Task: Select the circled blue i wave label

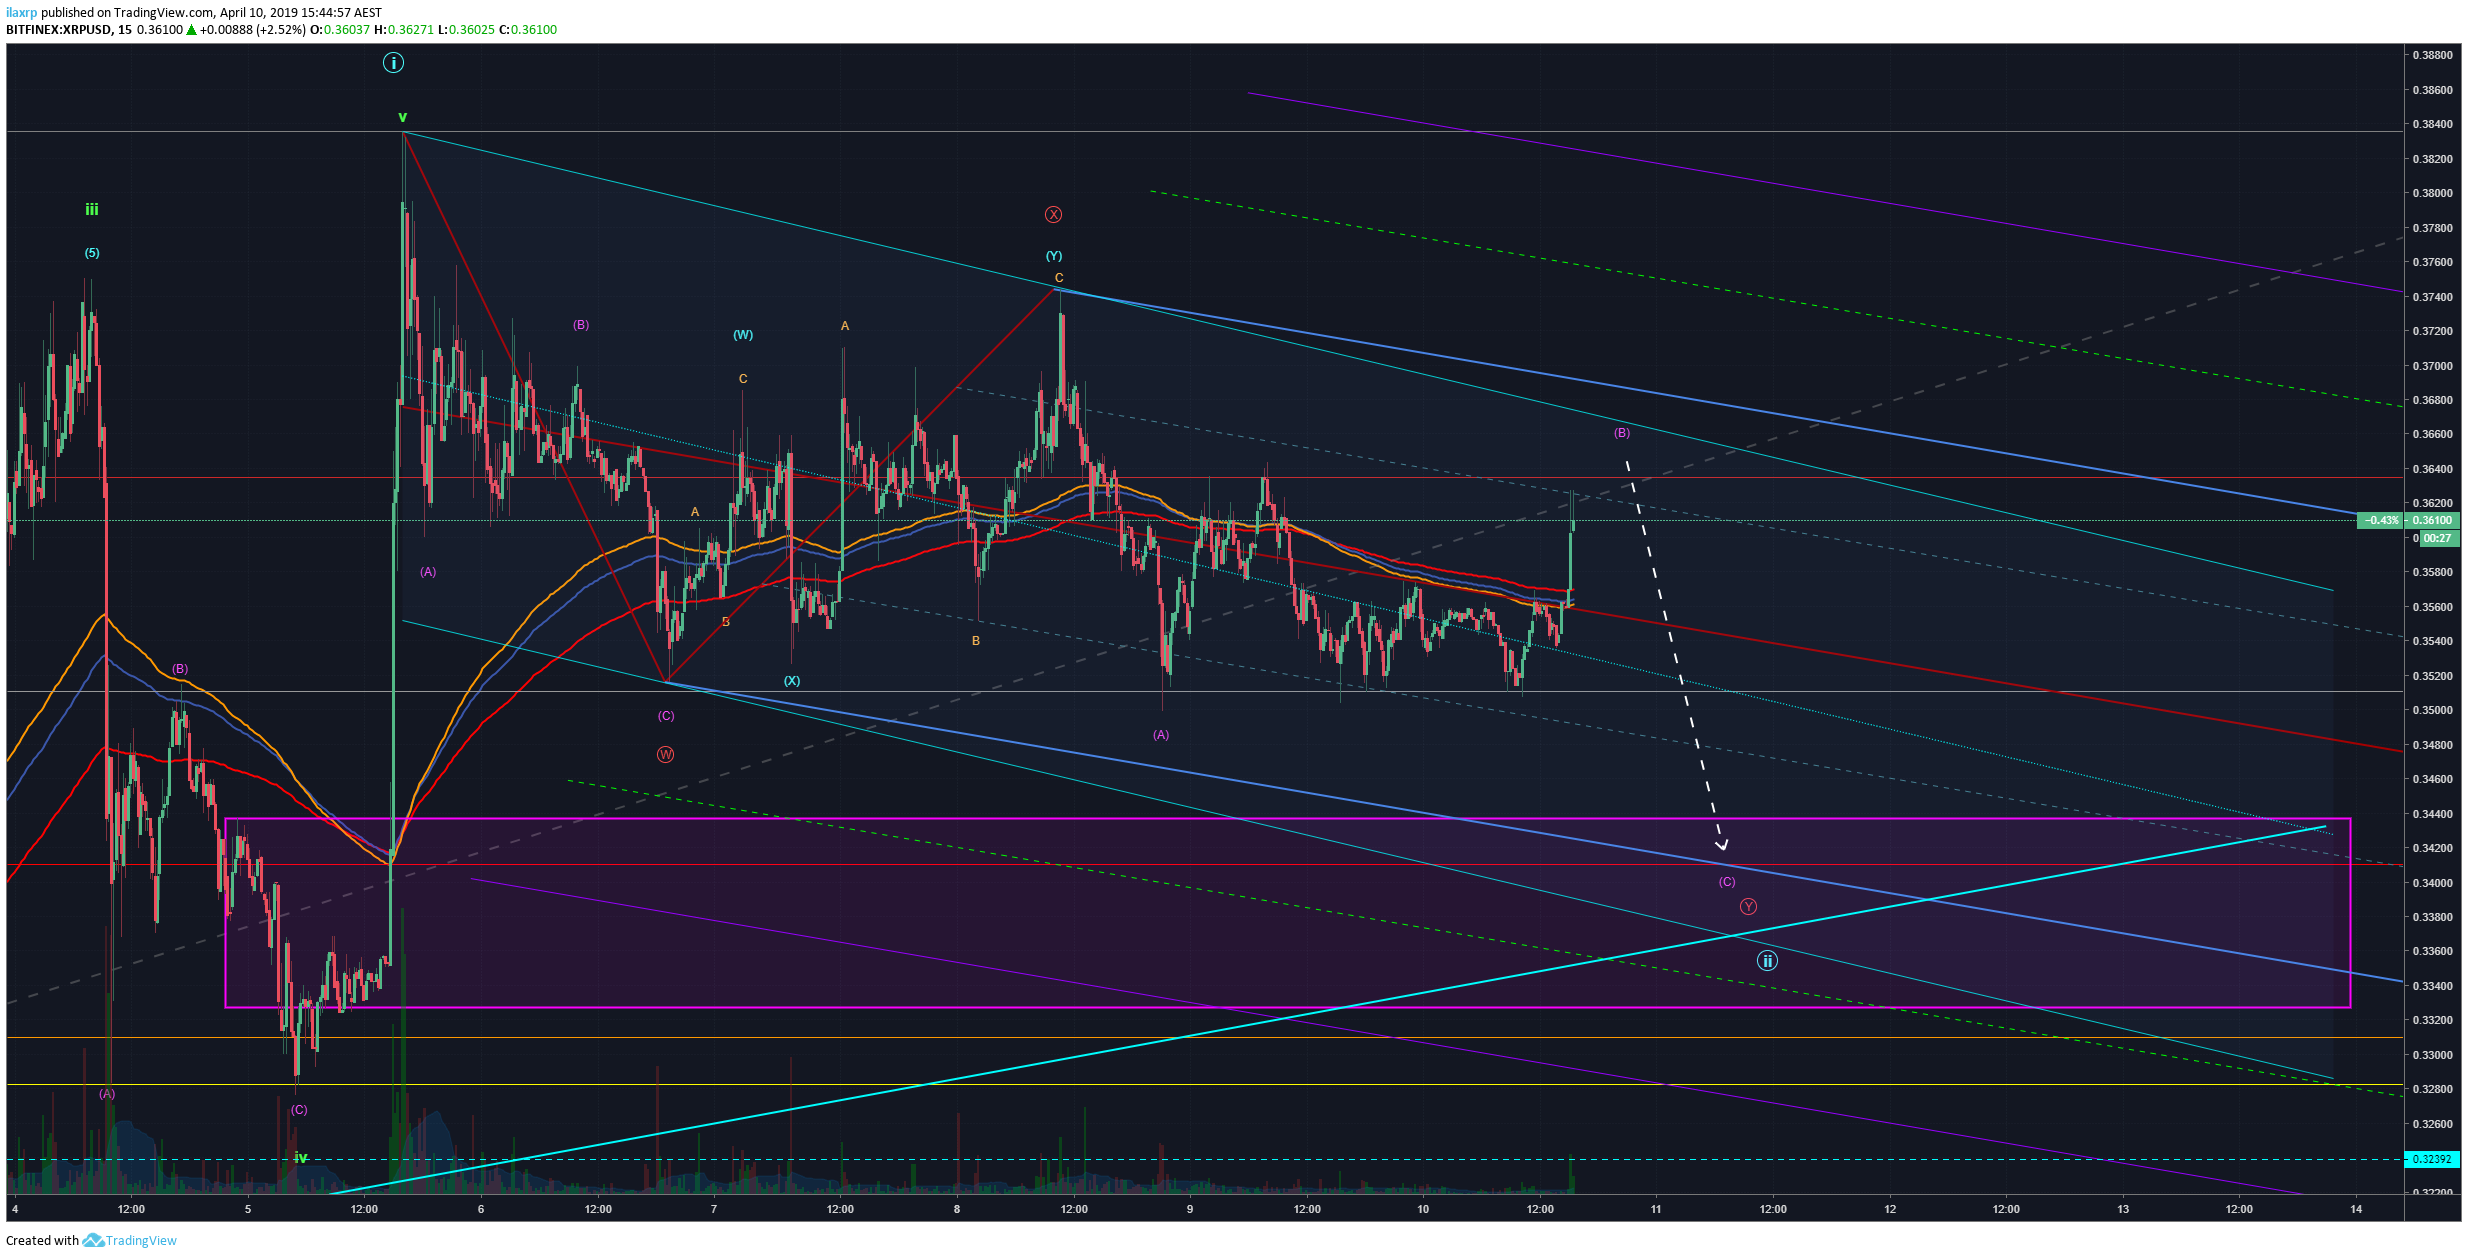Action: (x=393, y=63)
